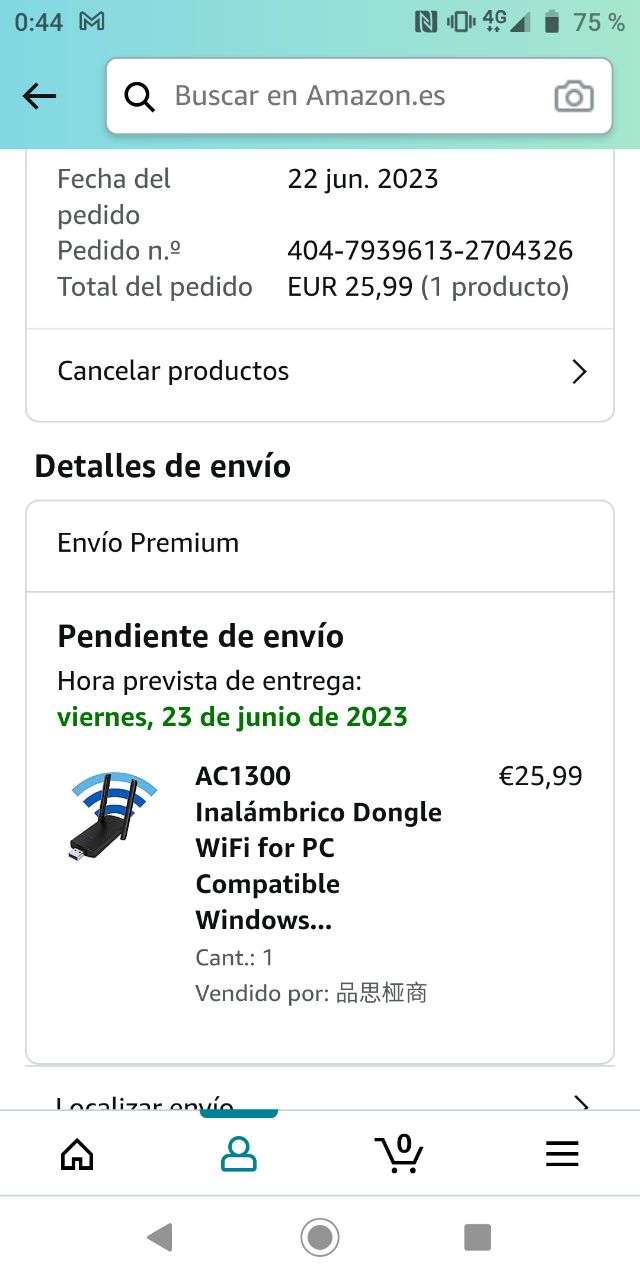The height and width of the screenshot is (1280, 640).
Task: Open AC1300 Inalámbrico Dongle product title
Action: click(318, 847)
